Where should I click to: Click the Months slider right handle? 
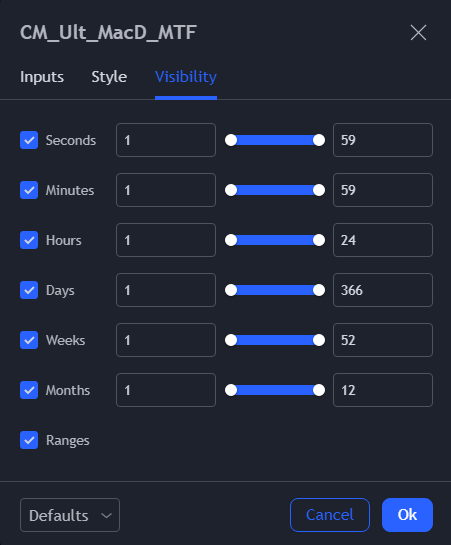tap(319, 390)
